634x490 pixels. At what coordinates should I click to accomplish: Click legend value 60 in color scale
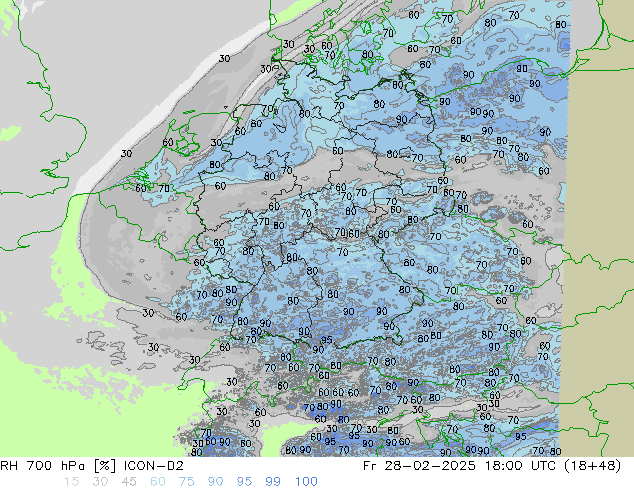[x=158, y=482]
